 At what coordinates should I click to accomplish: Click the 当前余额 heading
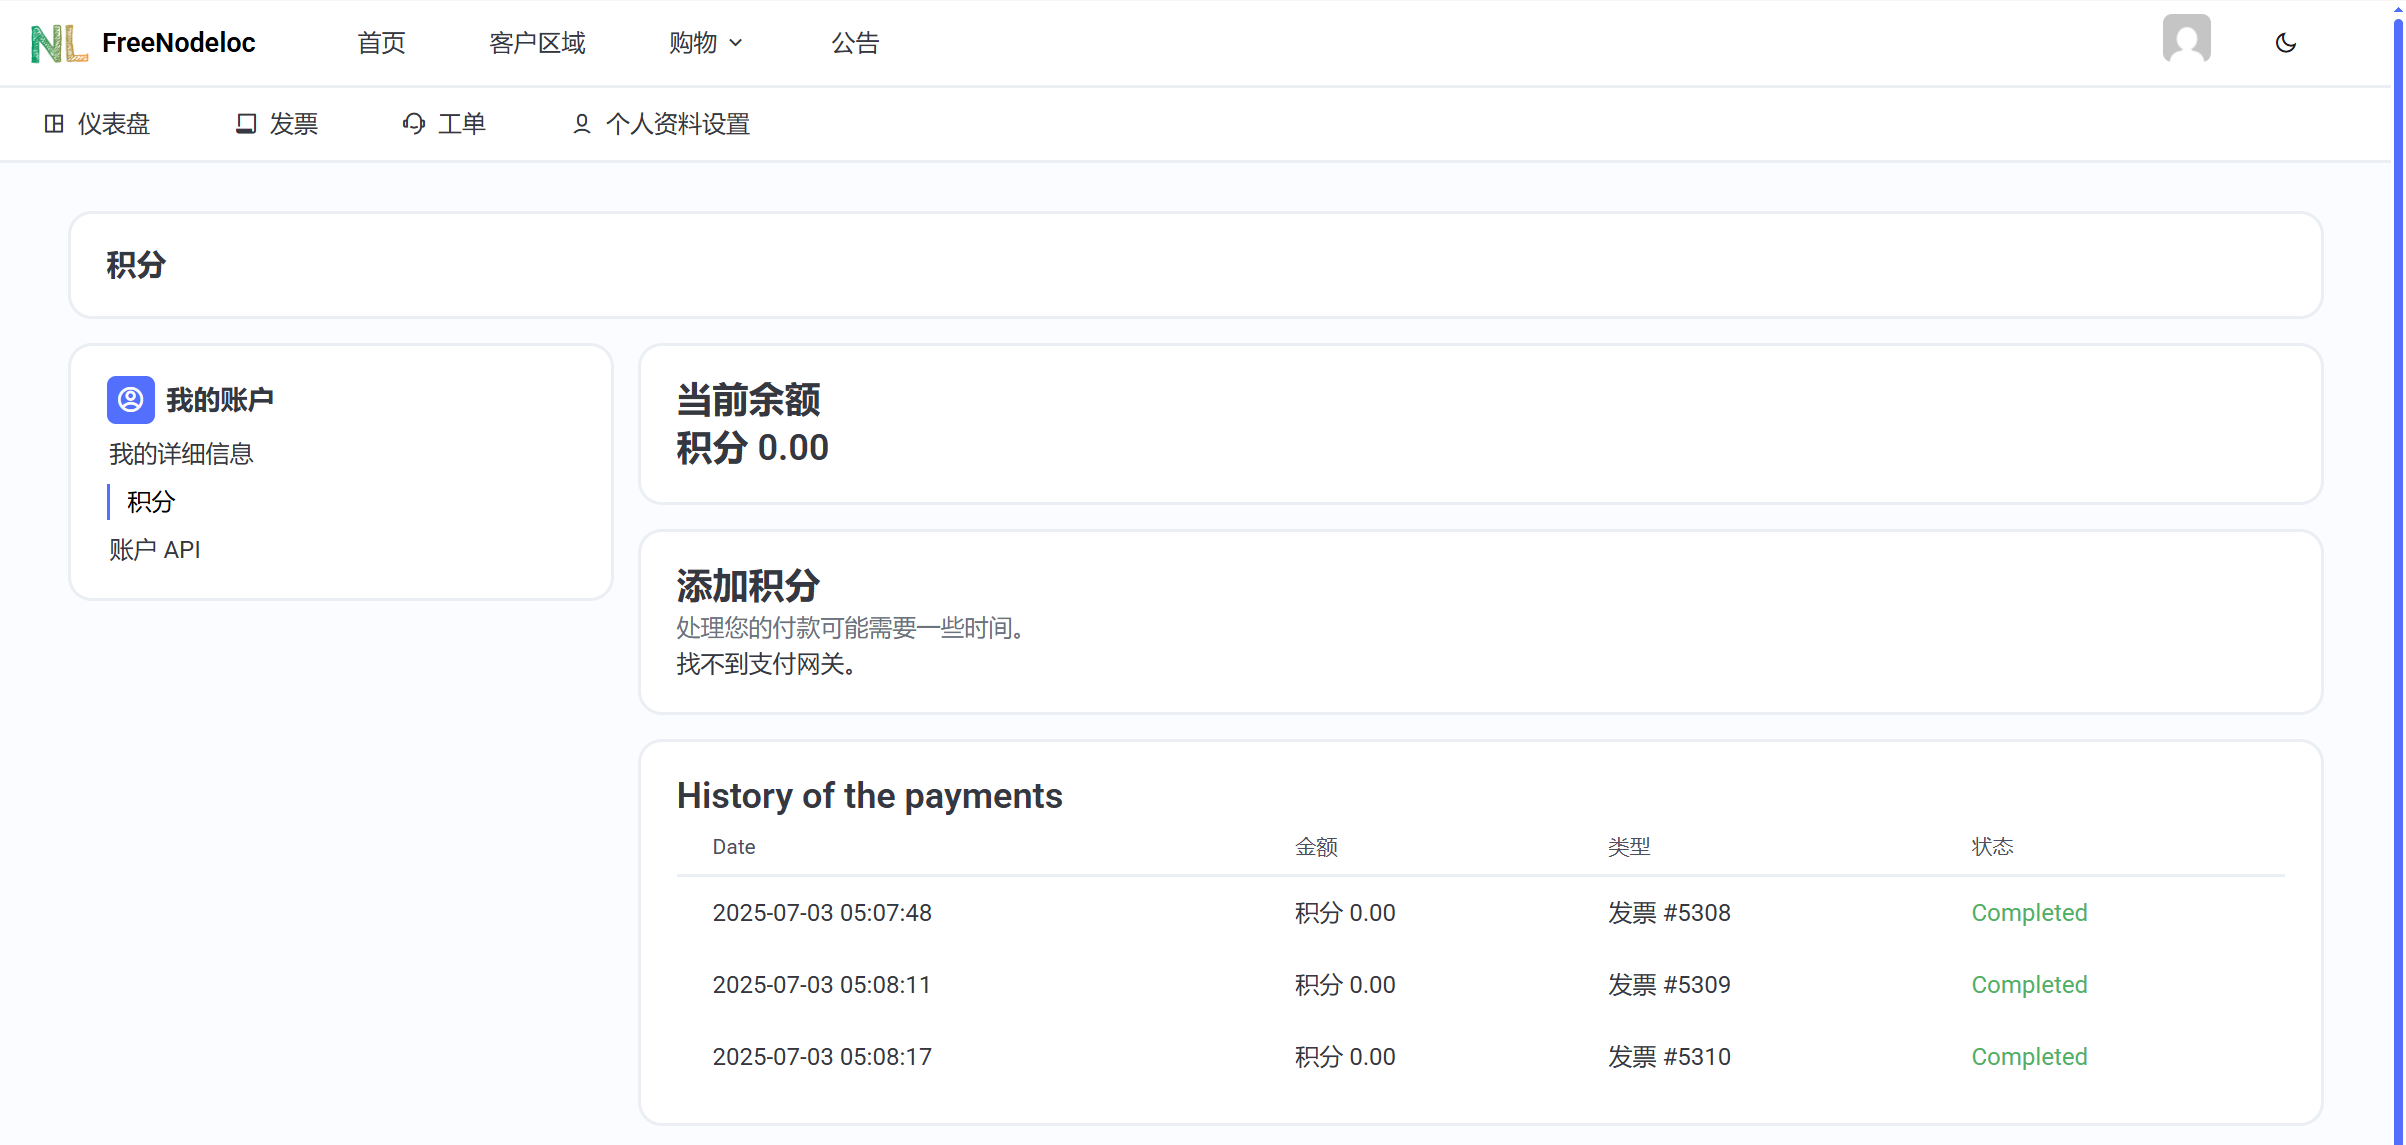pos(748,400)
